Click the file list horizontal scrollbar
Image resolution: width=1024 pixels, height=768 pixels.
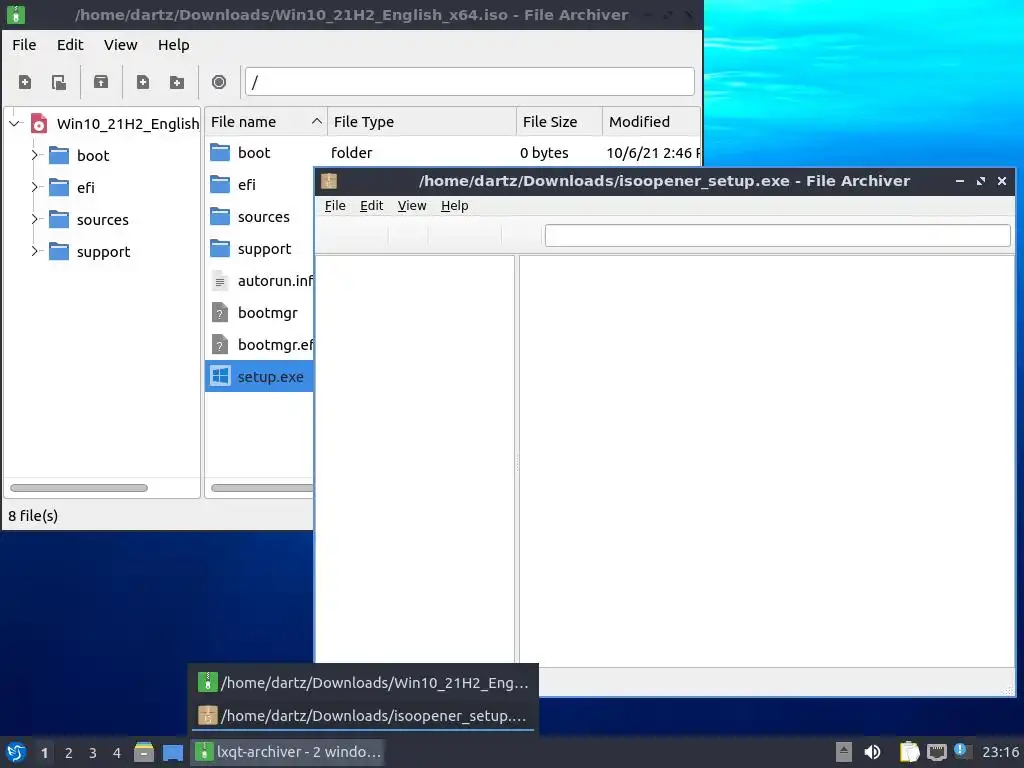263,488
